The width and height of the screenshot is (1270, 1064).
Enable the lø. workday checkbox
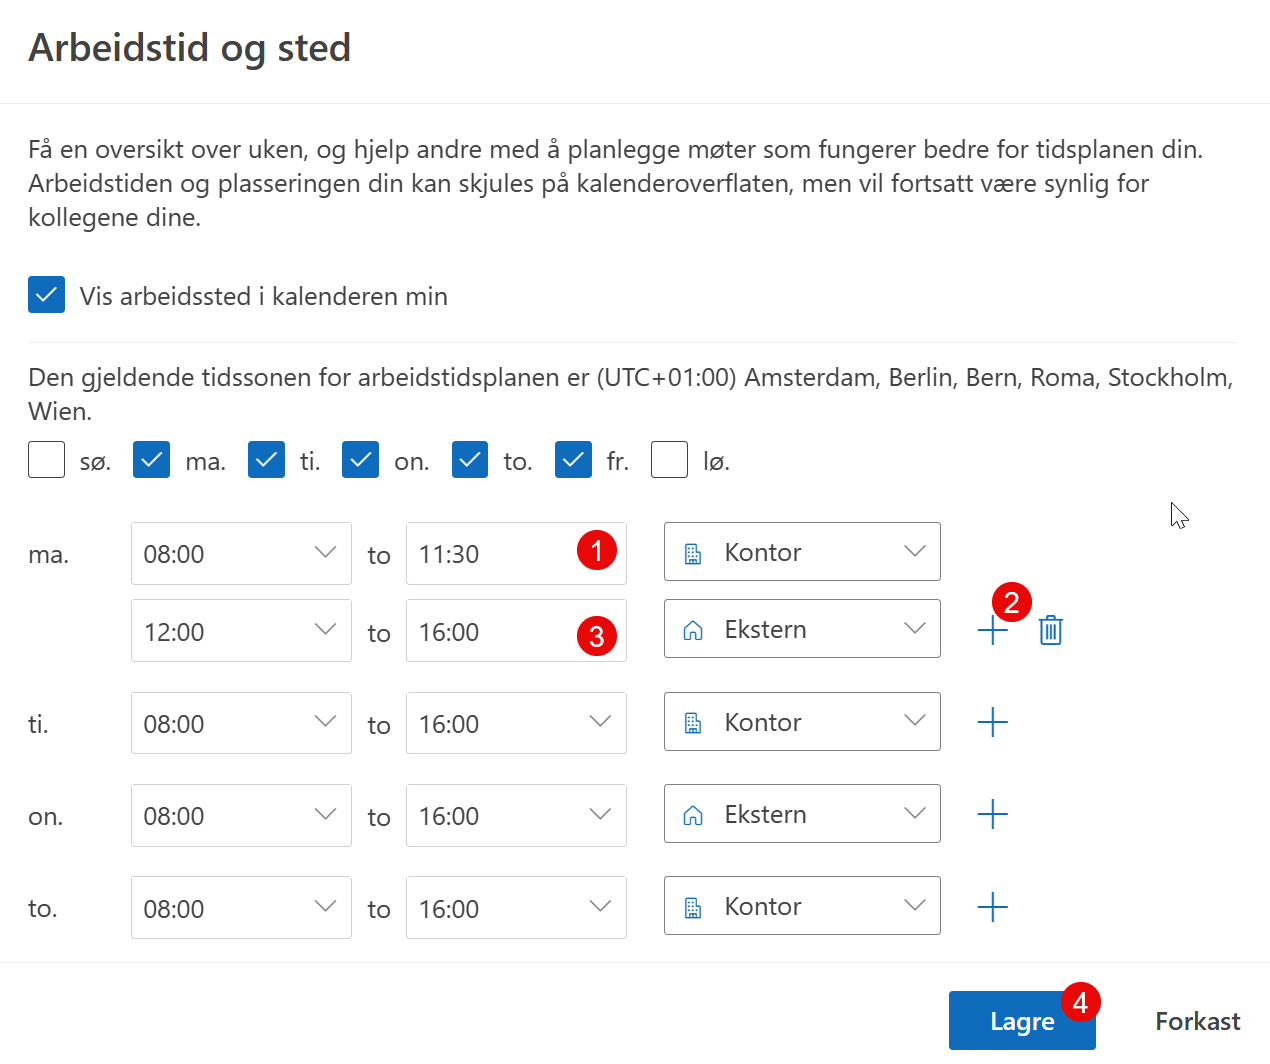click(x=669, y=459)
